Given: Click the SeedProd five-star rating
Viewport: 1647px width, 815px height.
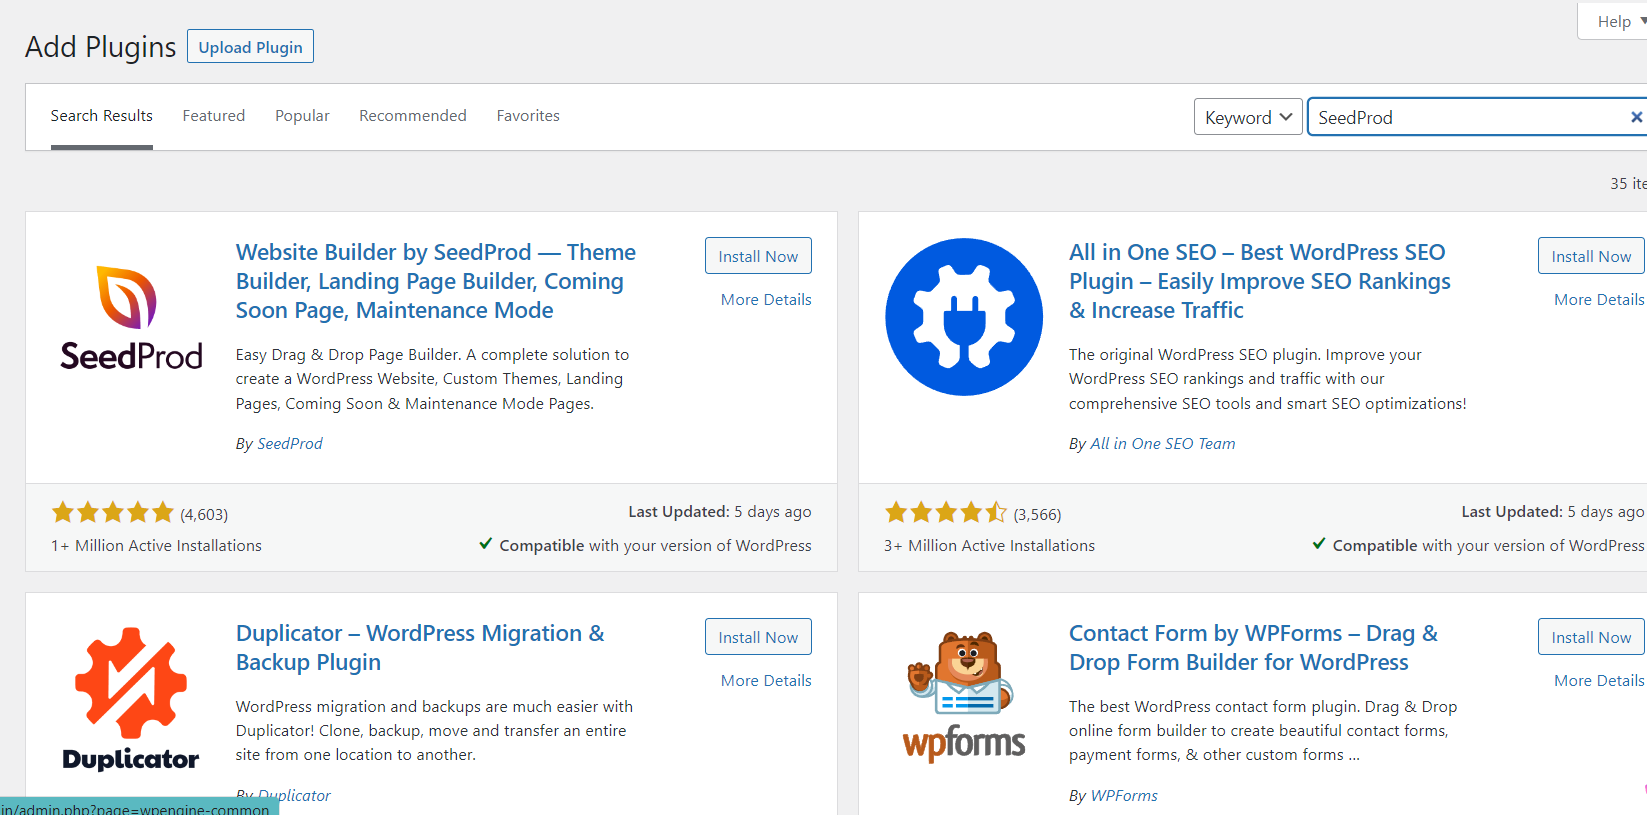Looking at the screenshot, I should [113, 513].
